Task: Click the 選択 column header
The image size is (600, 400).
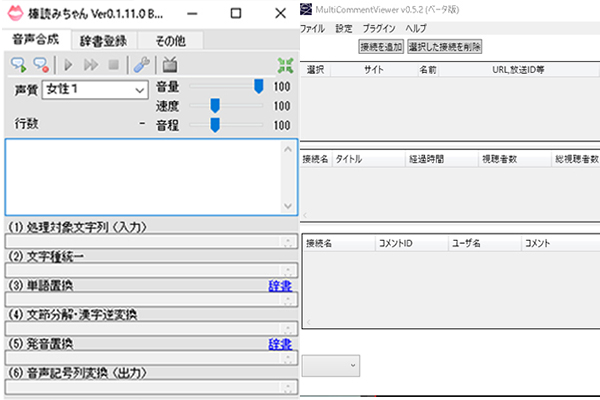Action: [x=316, y=70]
